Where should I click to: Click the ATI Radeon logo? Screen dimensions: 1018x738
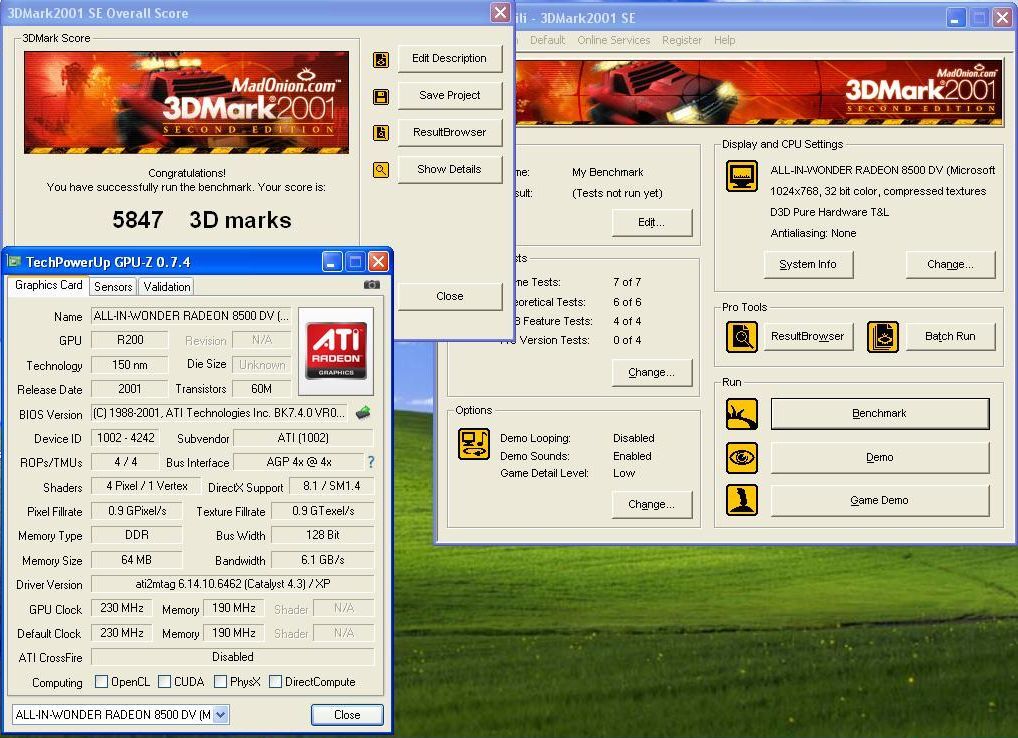pyautogui.click(x=336, y=351)
